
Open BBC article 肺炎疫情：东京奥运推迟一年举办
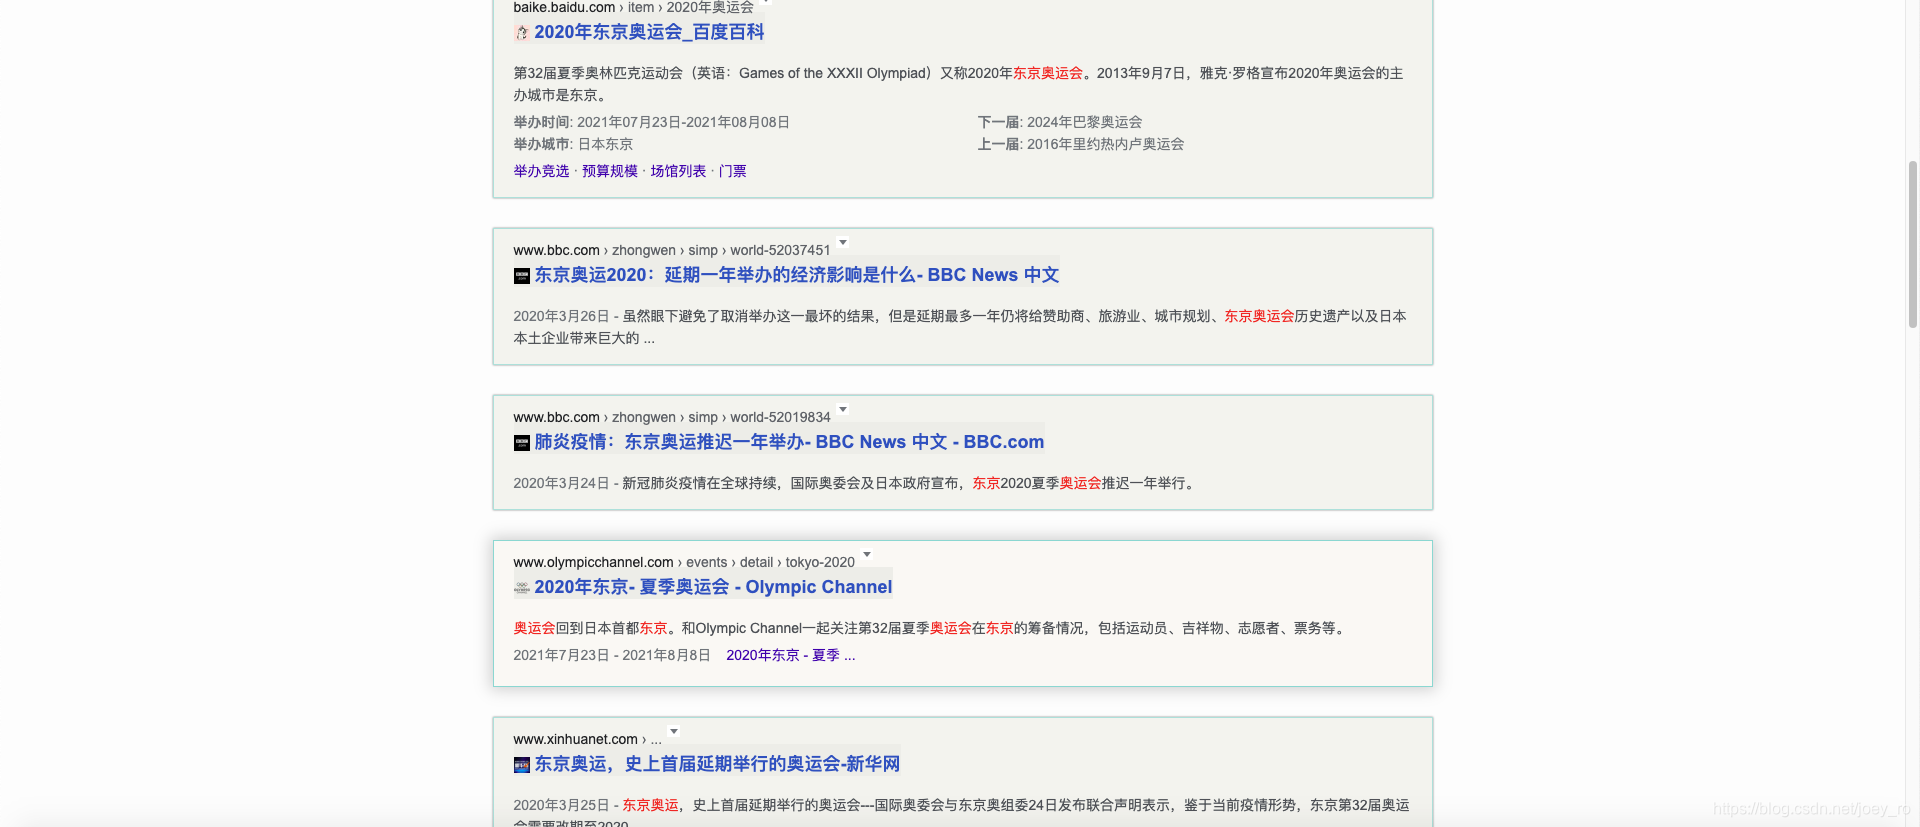[x=789, y=442]
